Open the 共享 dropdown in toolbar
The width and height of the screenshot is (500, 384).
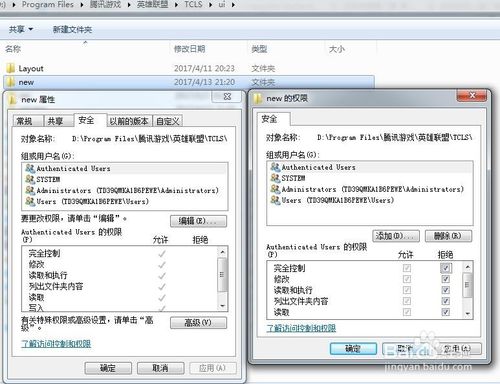(21, 29)
